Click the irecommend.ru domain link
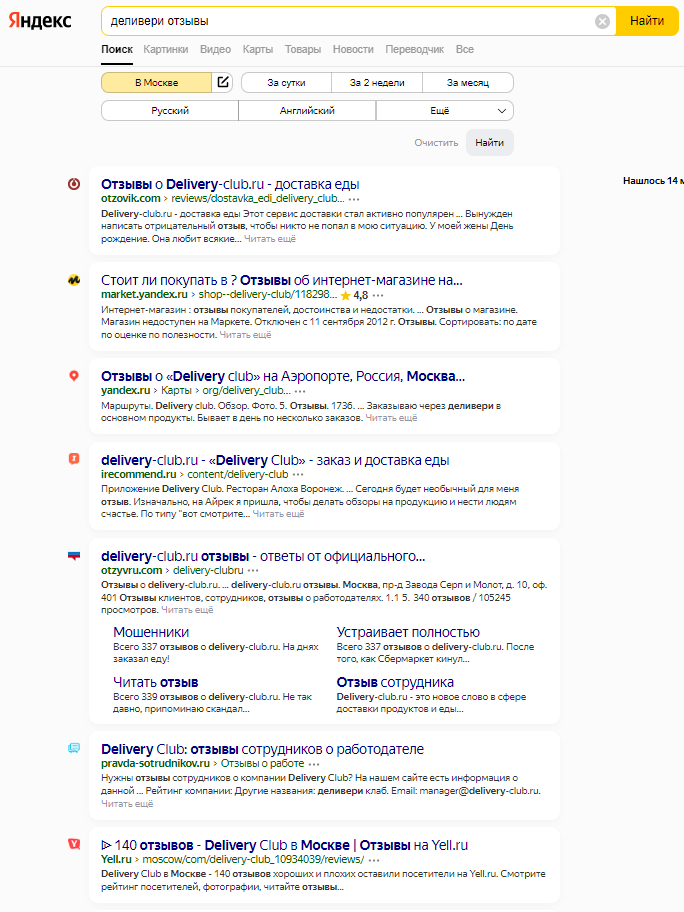 point(138,474)
